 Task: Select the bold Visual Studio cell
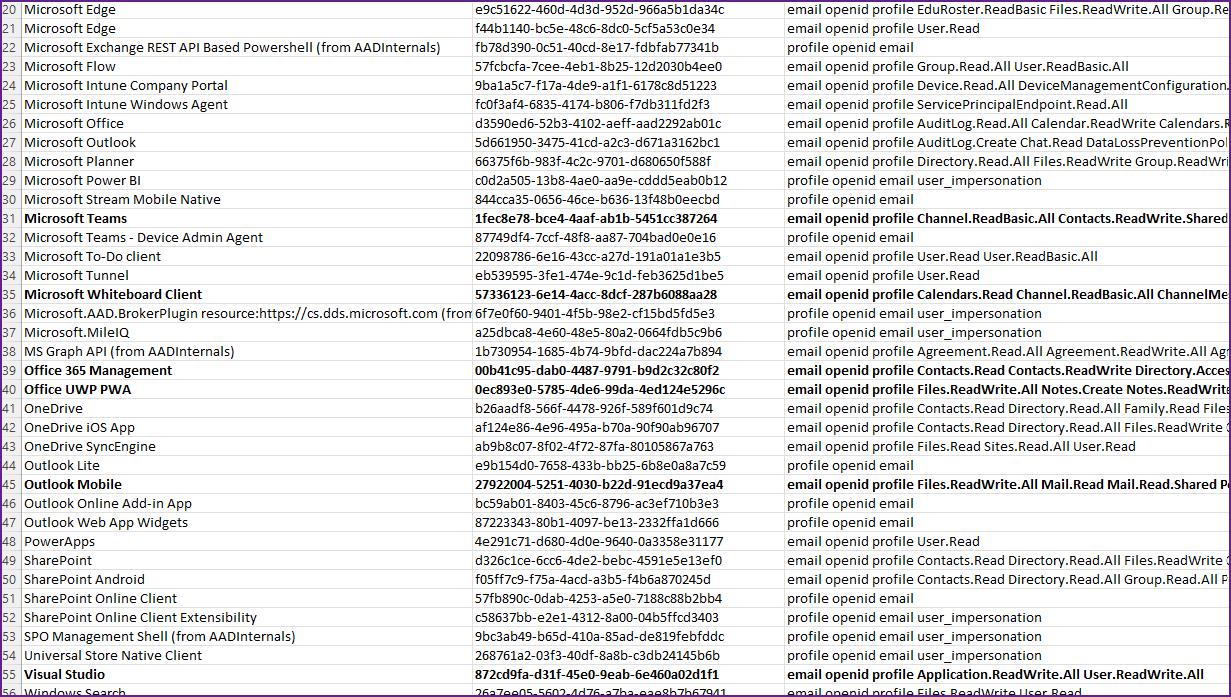coord(247,675)
